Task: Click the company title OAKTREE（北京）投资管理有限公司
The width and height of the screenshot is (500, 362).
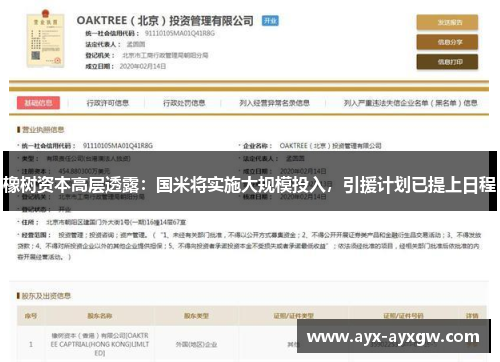Action: click(x=165, y=21)
